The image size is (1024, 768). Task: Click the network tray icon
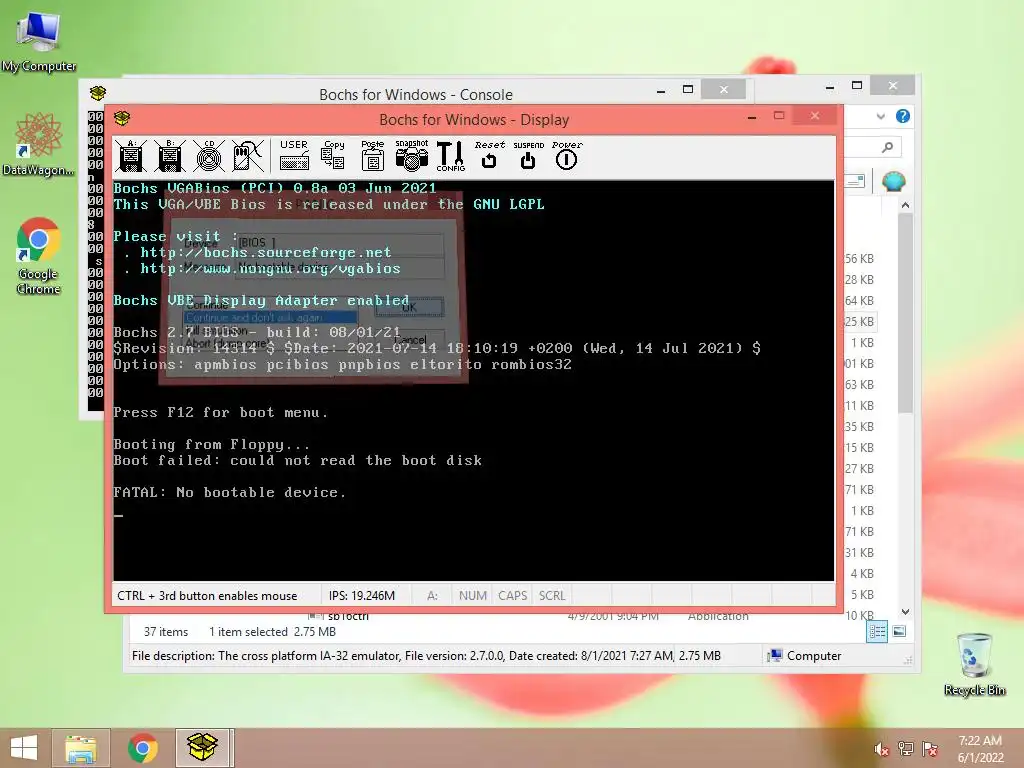(x=906, y=749)
